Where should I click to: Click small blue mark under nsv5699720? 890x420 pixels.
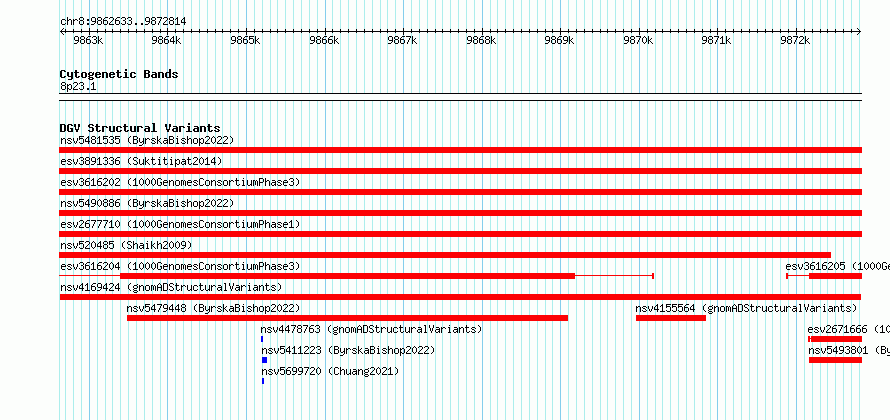pos(263,381)
